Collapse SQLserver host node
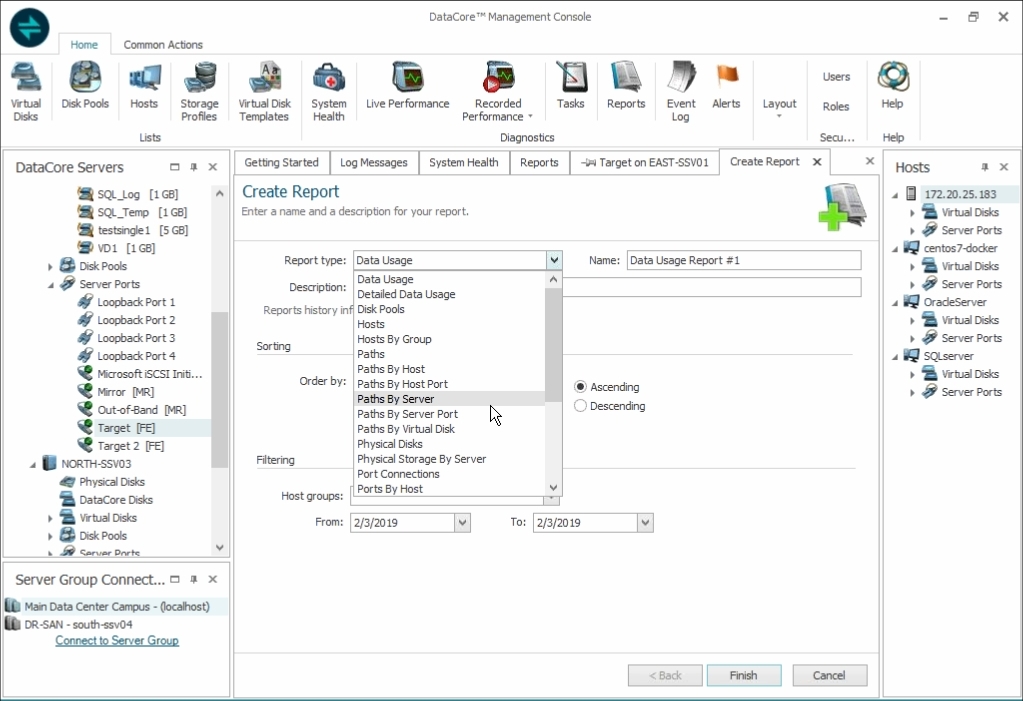The width and height of the screenshot is (1023, 701). pyautogui.click(x=895, y=356)
